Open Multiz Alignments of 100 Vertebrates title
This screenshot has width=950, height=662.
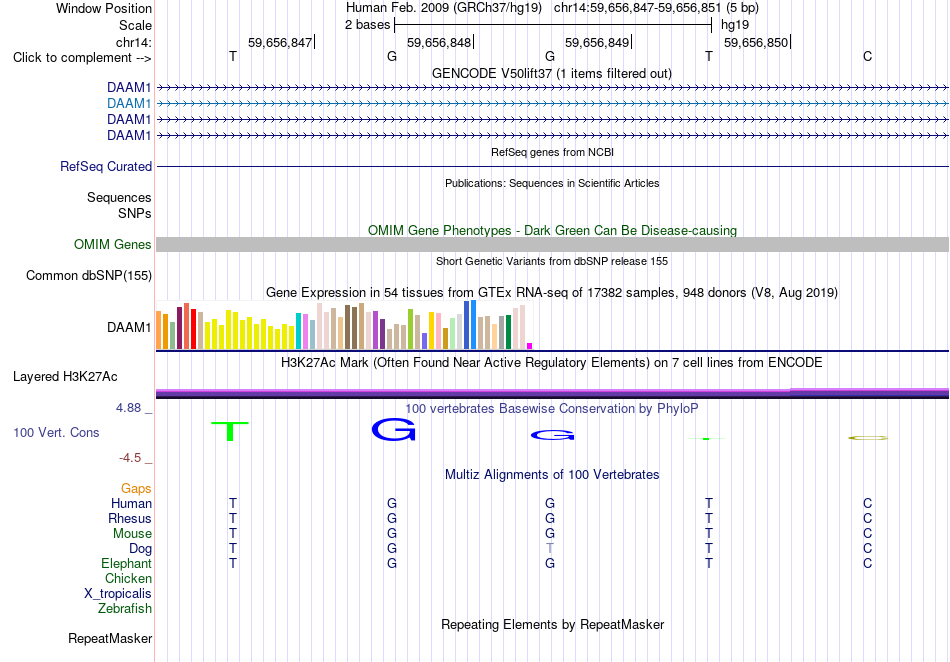click(552, 475)
